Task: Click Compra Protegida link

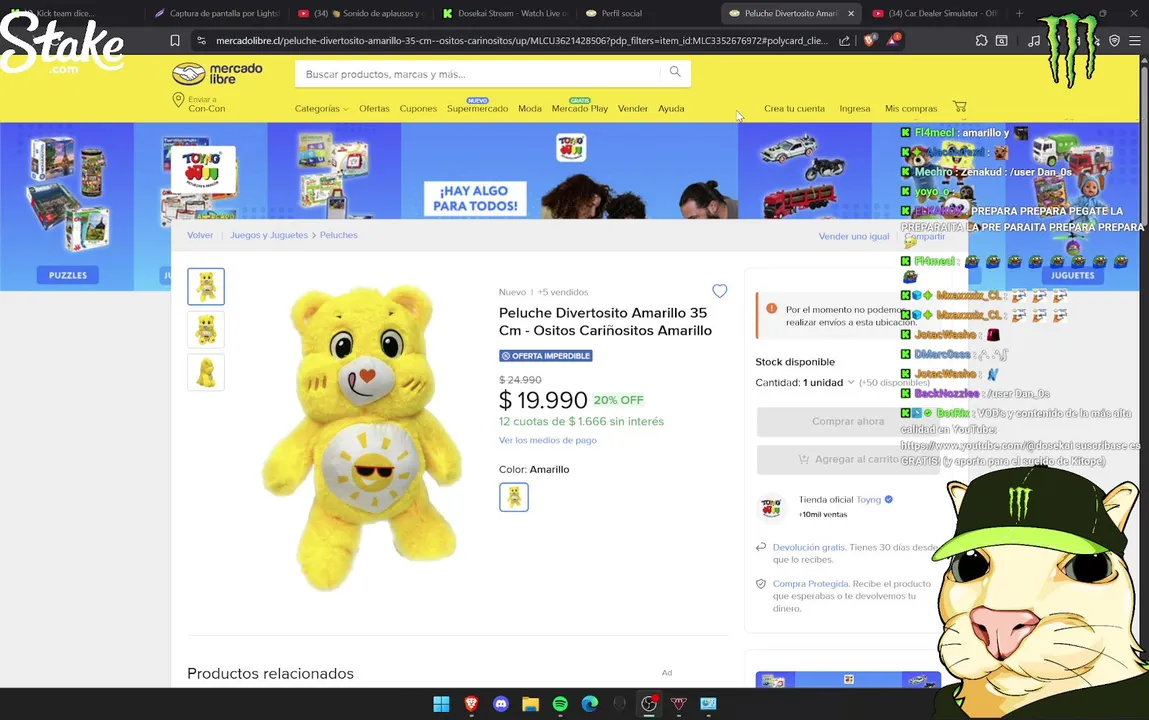Action: pyautogui.click(x=810, y=584)
